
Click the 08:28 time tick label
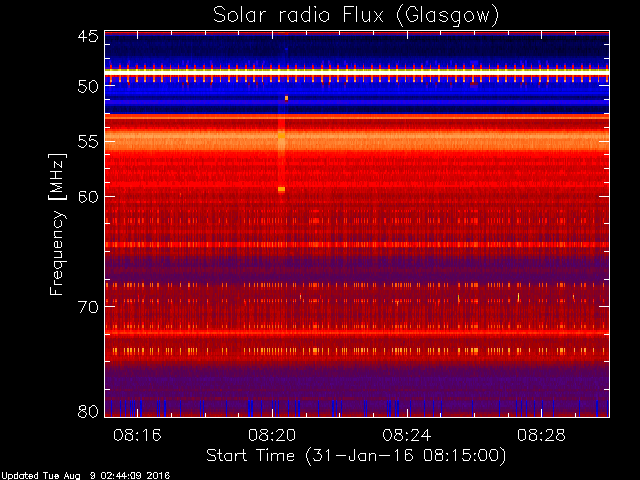click(541, 436)
